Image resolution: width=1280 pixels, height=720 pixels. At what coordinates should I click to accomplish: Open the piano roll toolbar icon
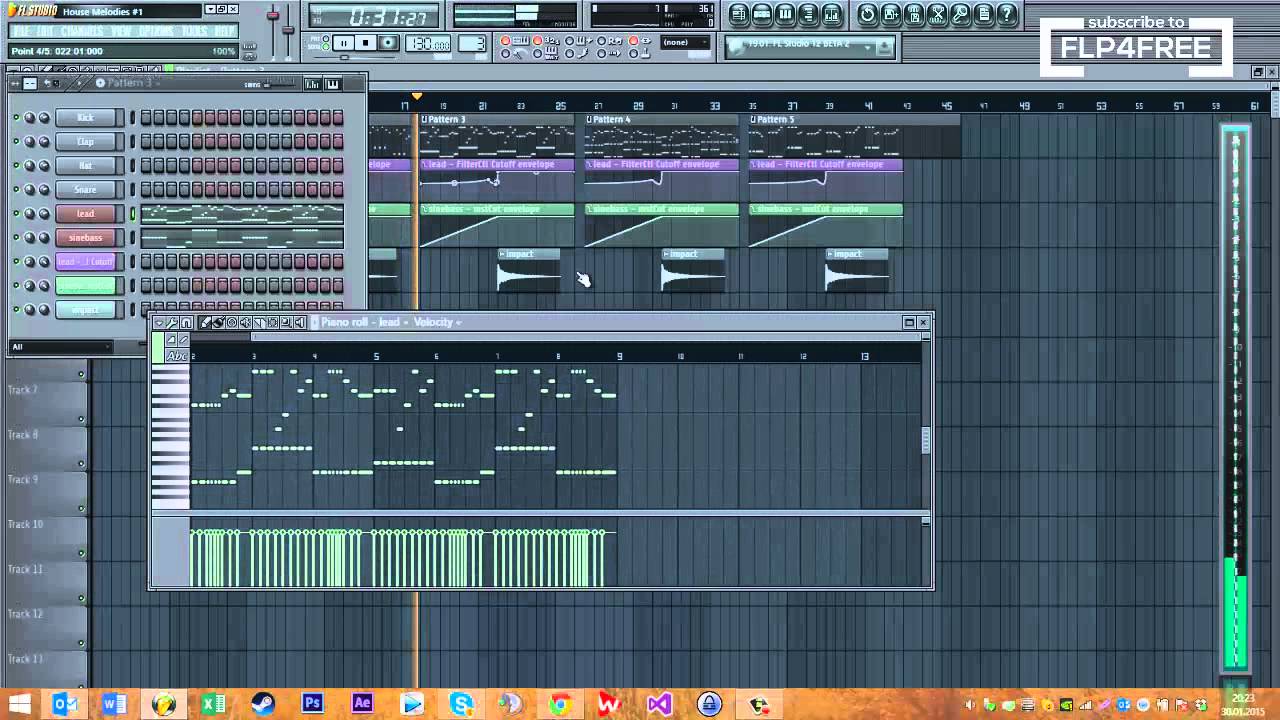[x=785, y=14]
